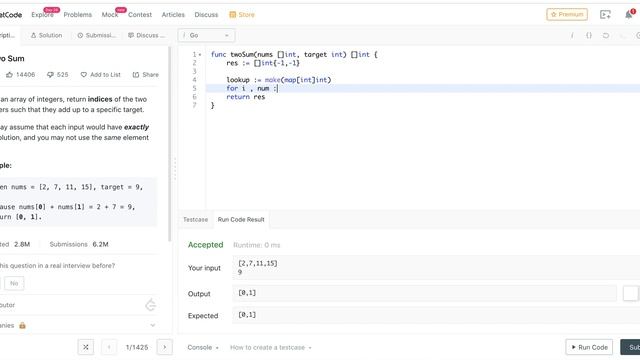Collapse the code fold arrow on line 1

(x=200, y=55)
